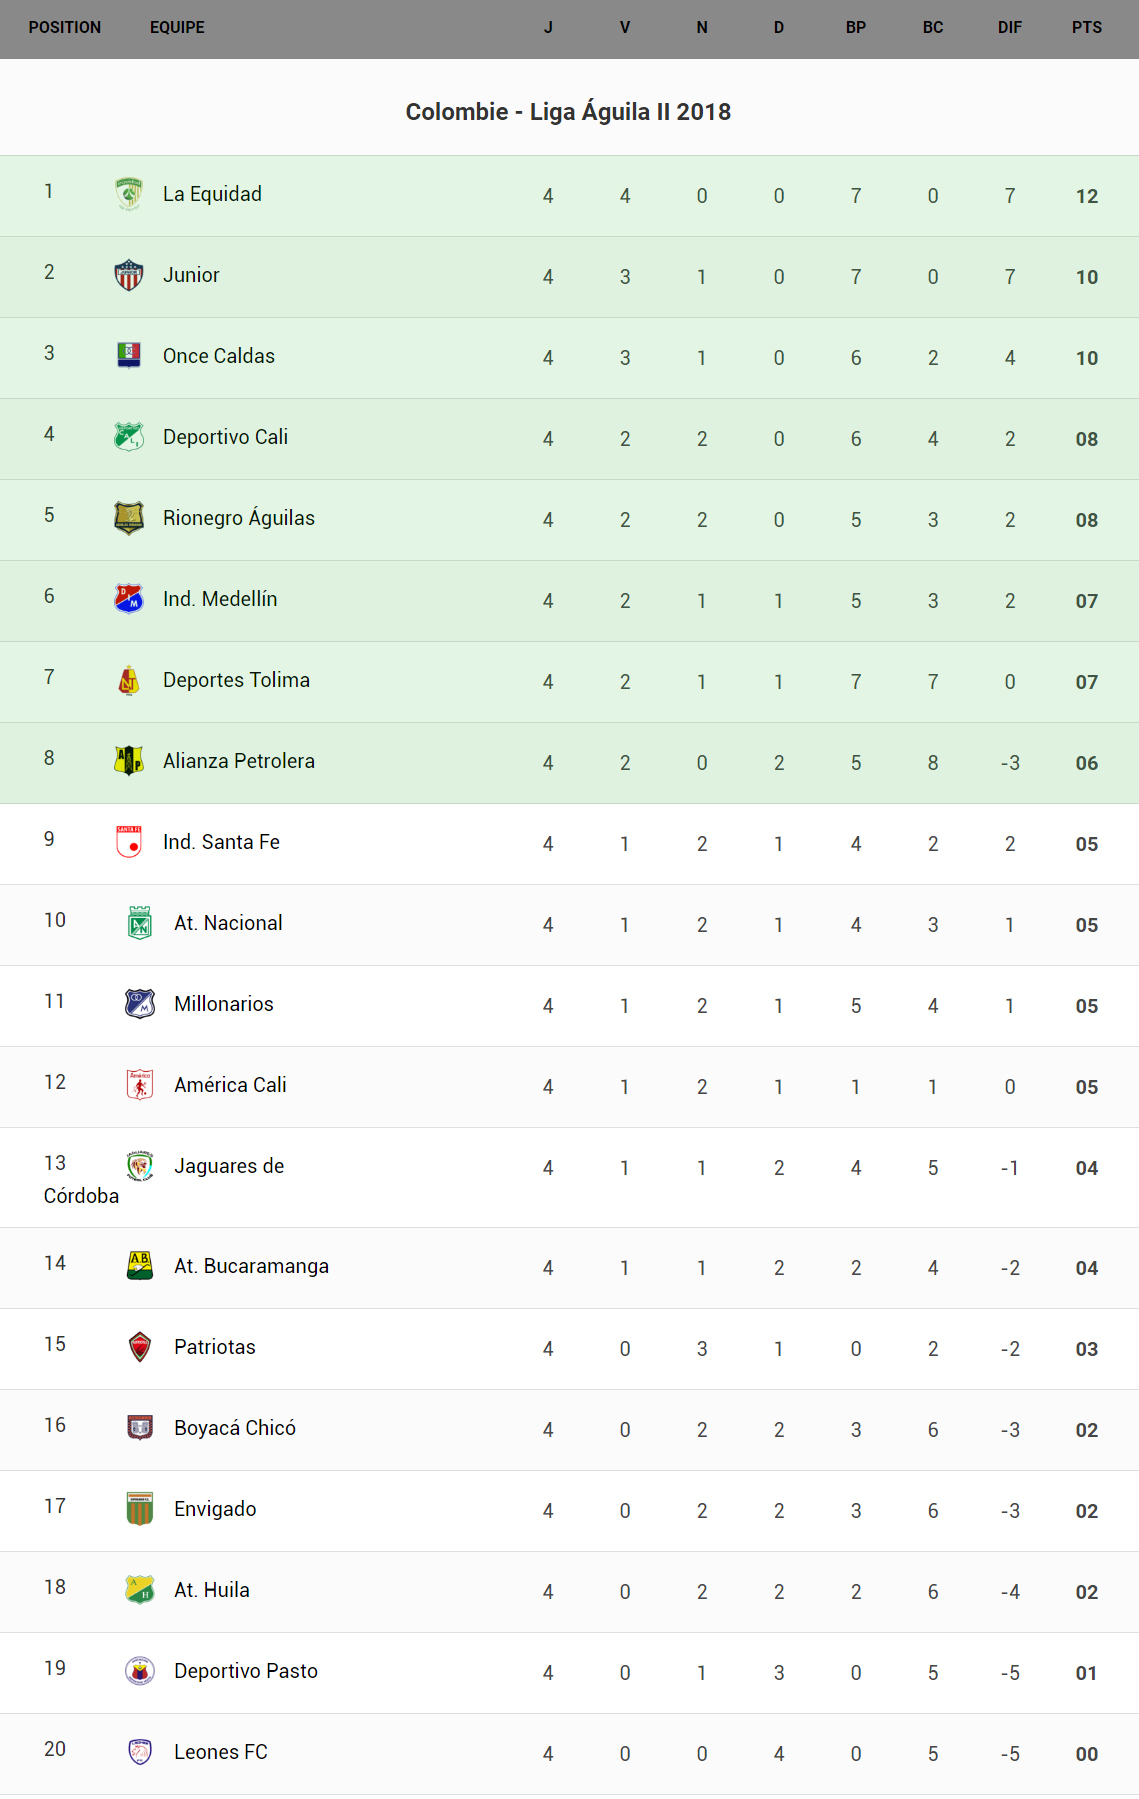Click the Leones FC logo

point(140,1752)
